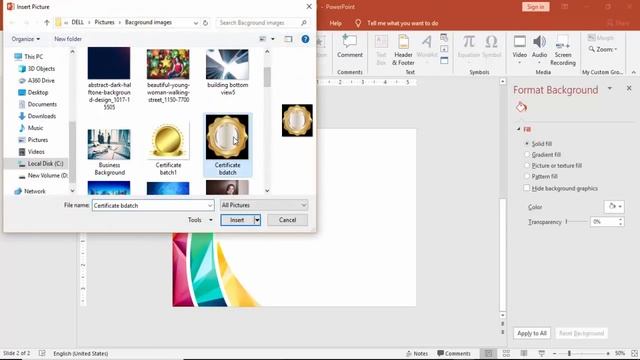Open the Help tab in PowerPoint
This screenshot has height=360, width=640.
336,23
